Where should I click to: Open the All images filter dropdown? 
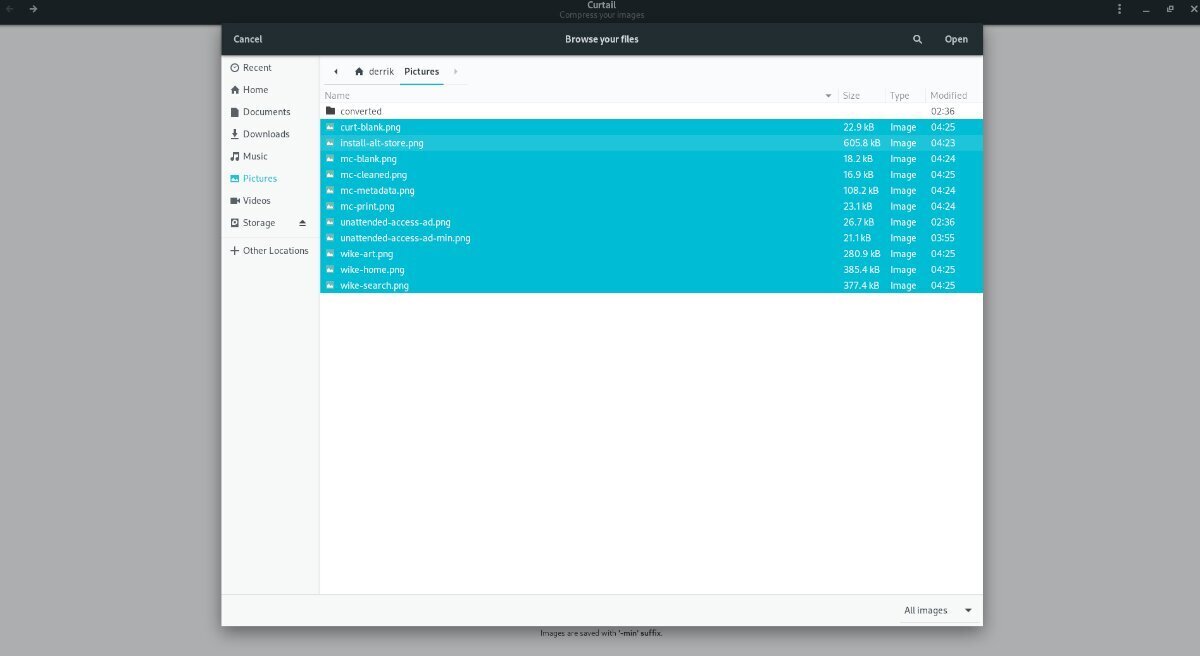[x=937, y=610]
